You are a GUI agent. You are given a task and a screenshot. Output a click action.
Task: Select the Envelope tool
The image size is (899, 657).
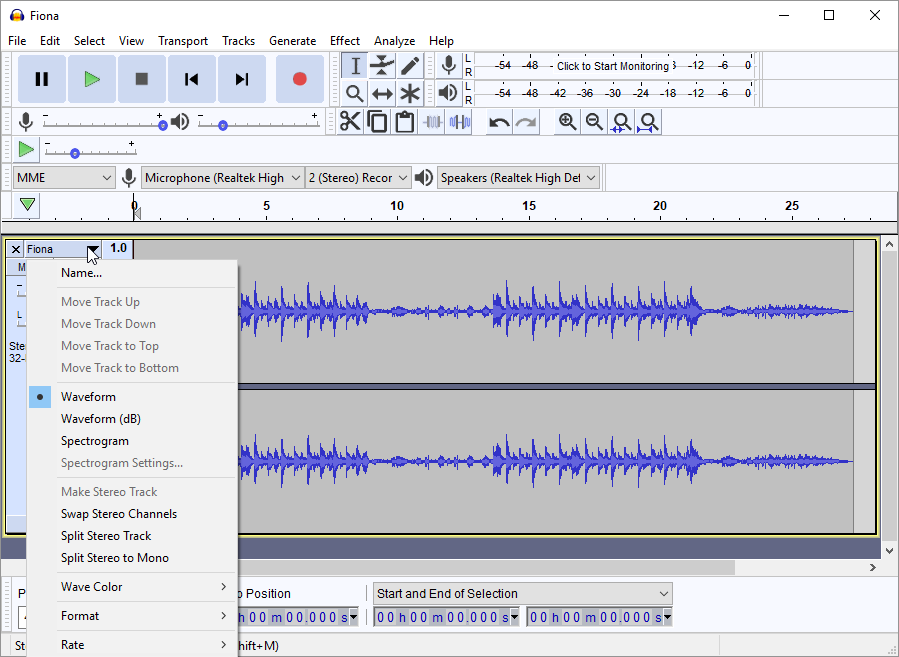tap(382, 66)
